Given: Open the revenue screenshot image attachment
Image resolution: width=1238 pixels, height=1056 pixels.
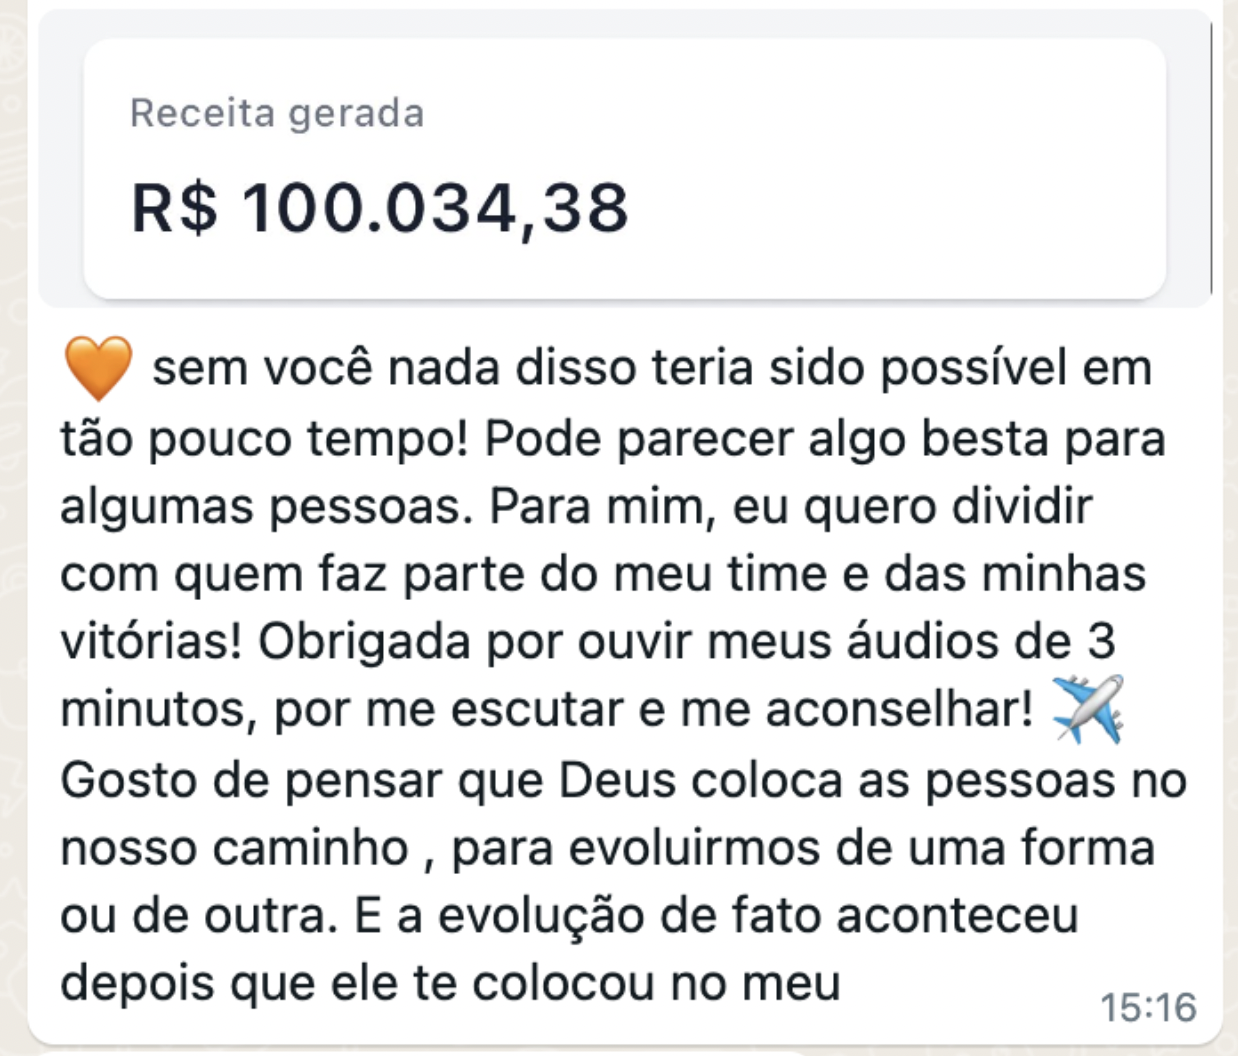Looking at the screenshot, I should [x=624, y=170].
